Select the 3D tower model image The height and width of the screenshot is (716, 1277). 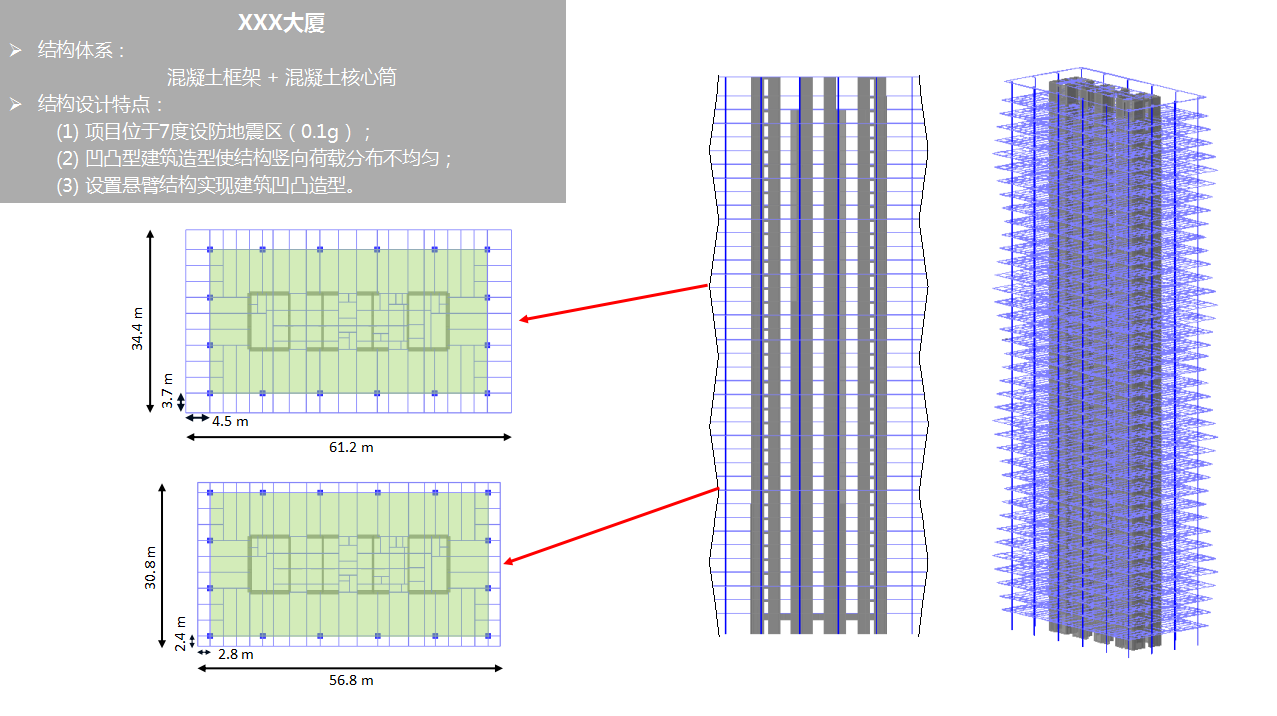pos(1108,360)
